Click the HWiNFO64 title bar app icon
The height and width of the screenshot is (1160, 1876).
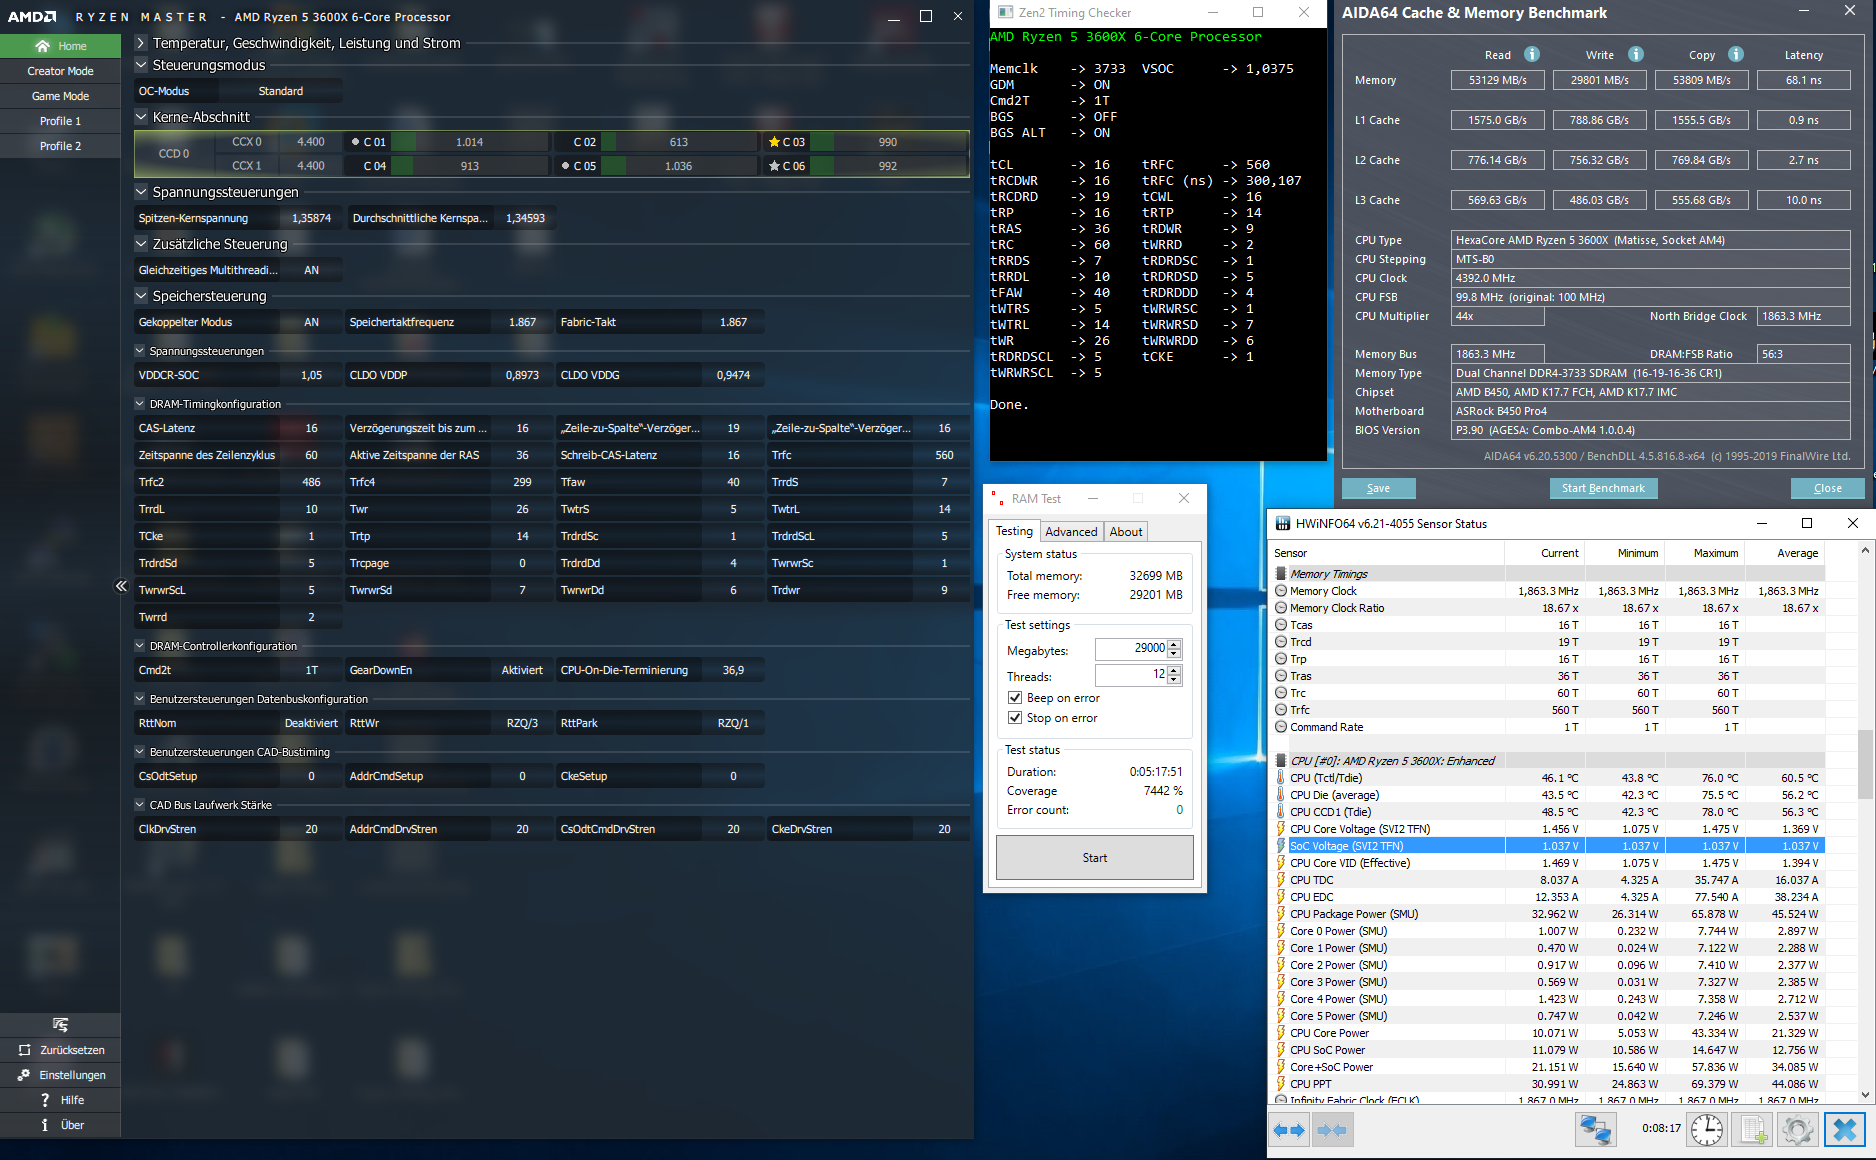(1283, 523)
